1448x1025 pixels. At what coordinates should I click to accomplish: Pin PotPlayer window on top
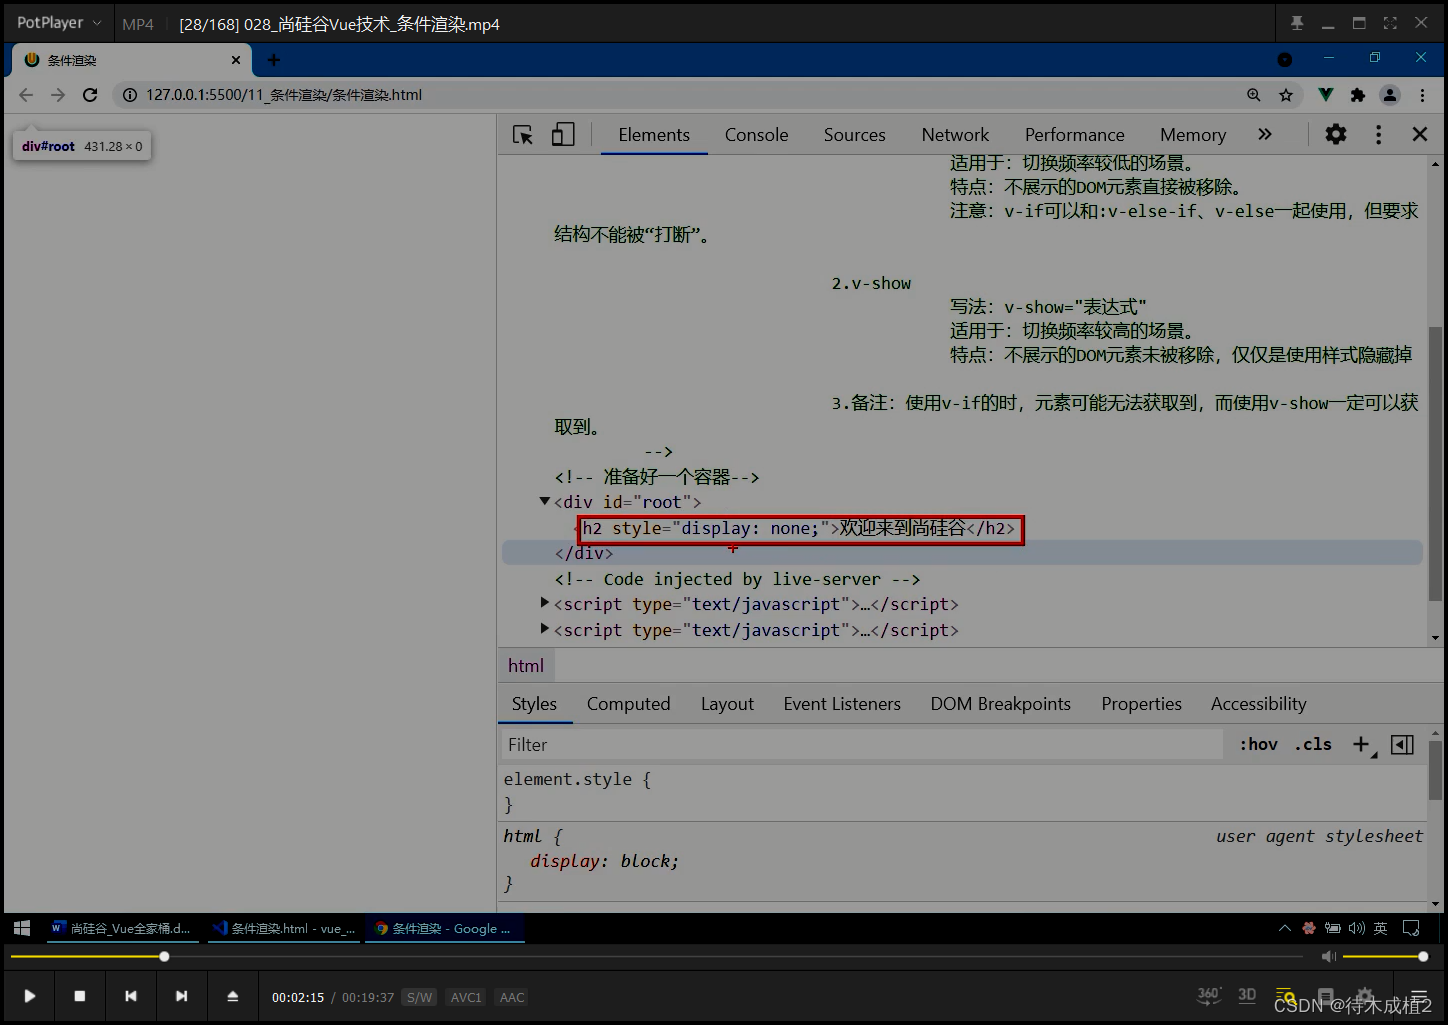1297,23
